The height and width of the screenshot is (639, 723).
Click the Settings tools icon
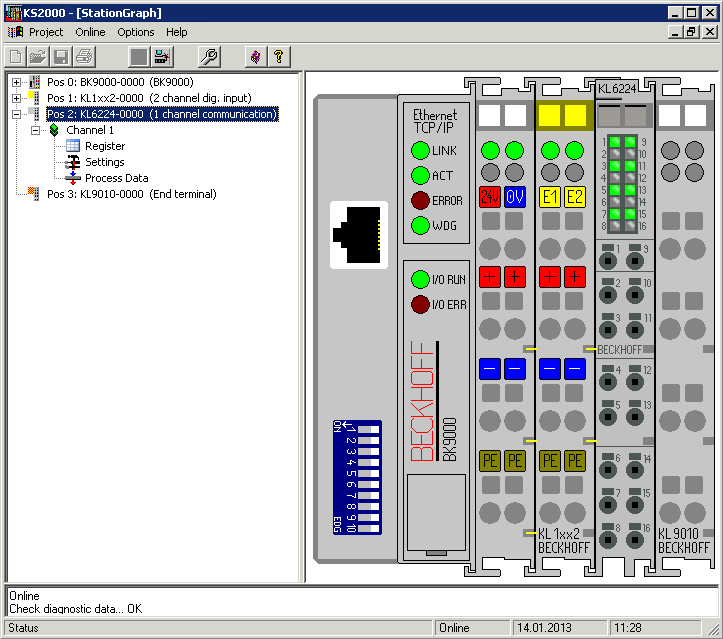pyautogui.click(x=72, y=162)
